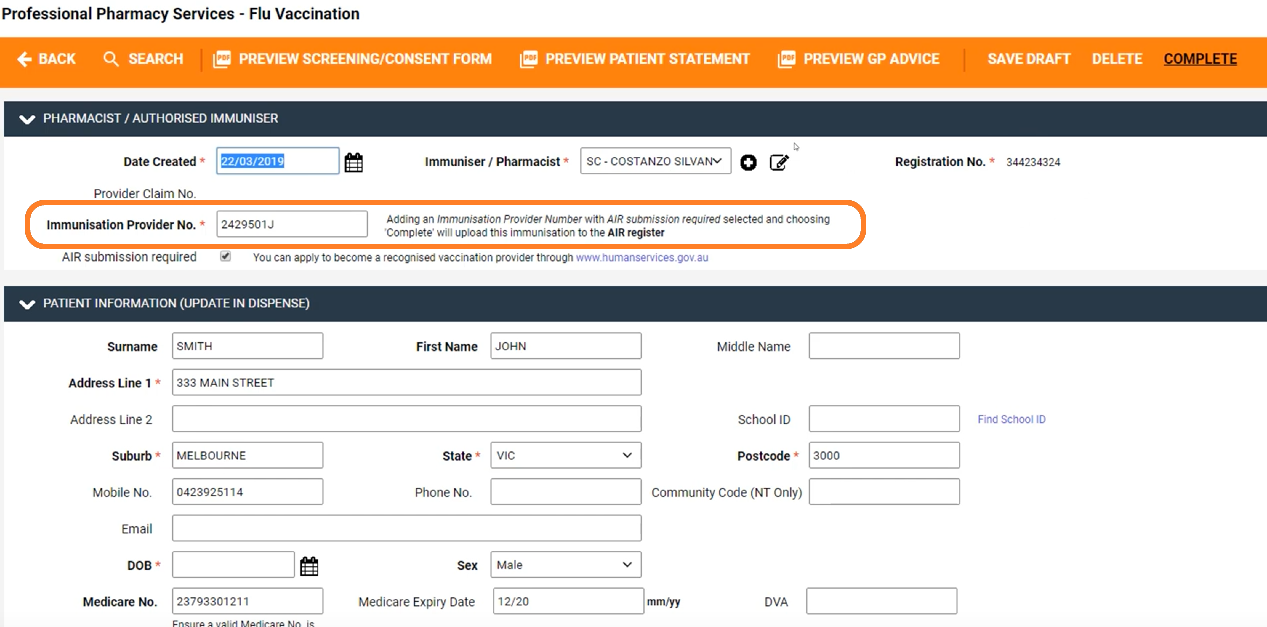Click Surname field containing SMITH
Image resolution: width=1267 pixels, height=627 pixels.
tap(247, 346)
